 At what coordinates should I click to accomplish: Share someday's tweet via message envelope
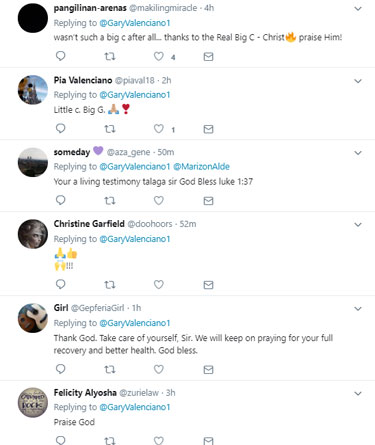coord(208,201)
